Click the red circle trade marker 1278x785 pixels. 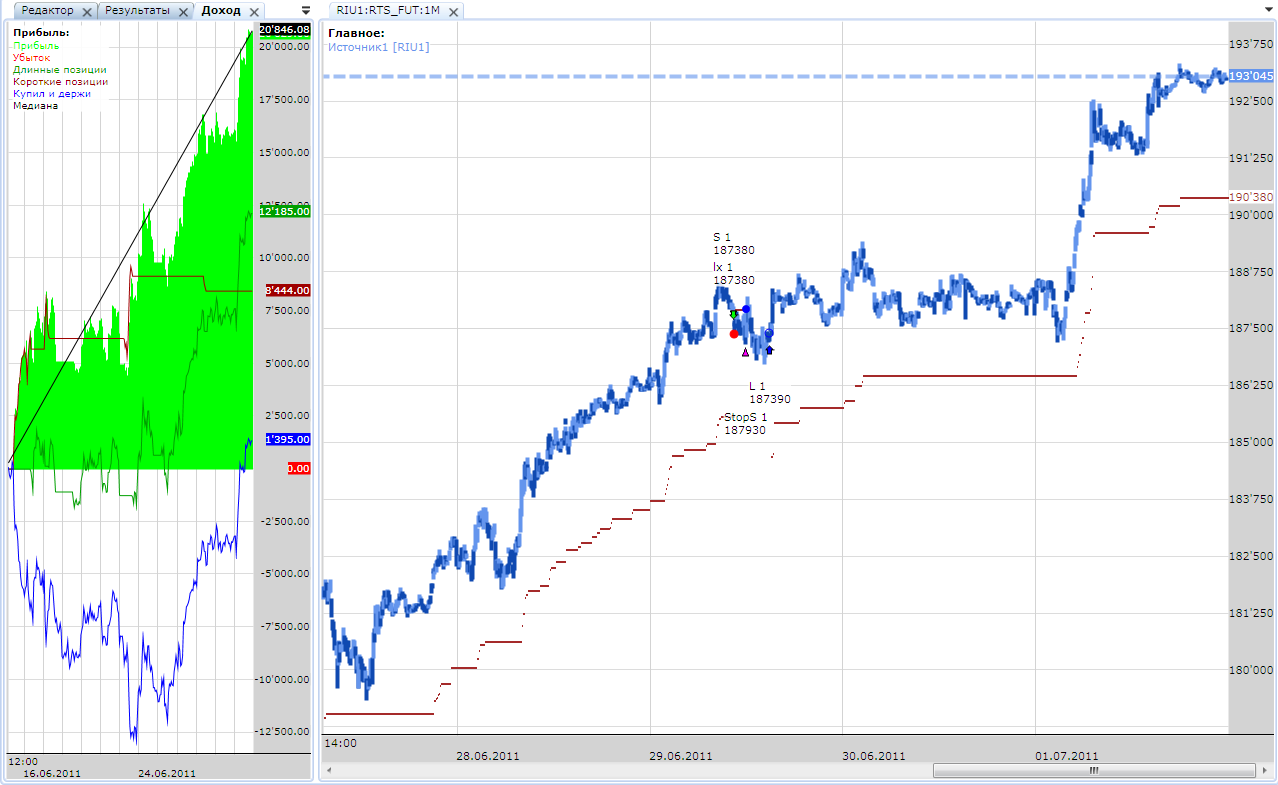[734, 333]
